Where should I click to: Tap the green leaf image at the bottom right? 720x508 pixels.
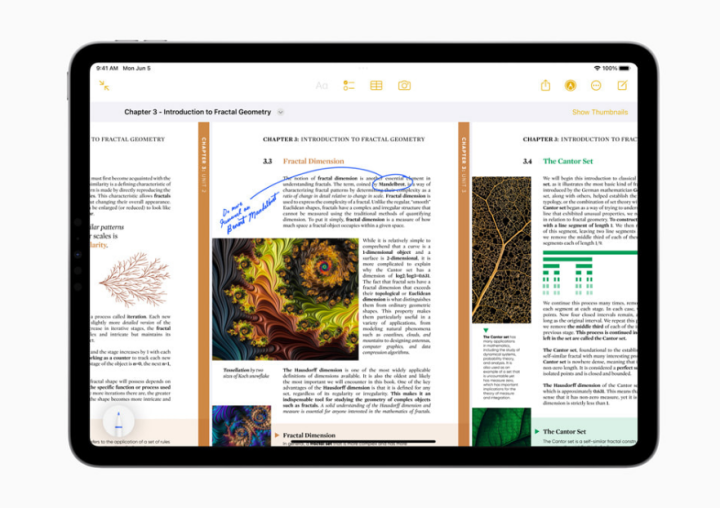(501, 427)
